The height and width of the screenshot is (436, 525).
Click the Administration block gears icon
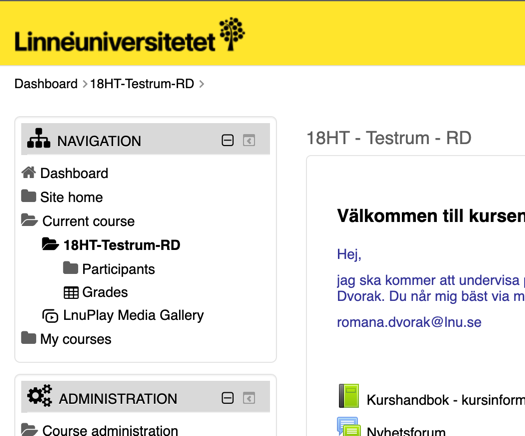coord(40,396)
